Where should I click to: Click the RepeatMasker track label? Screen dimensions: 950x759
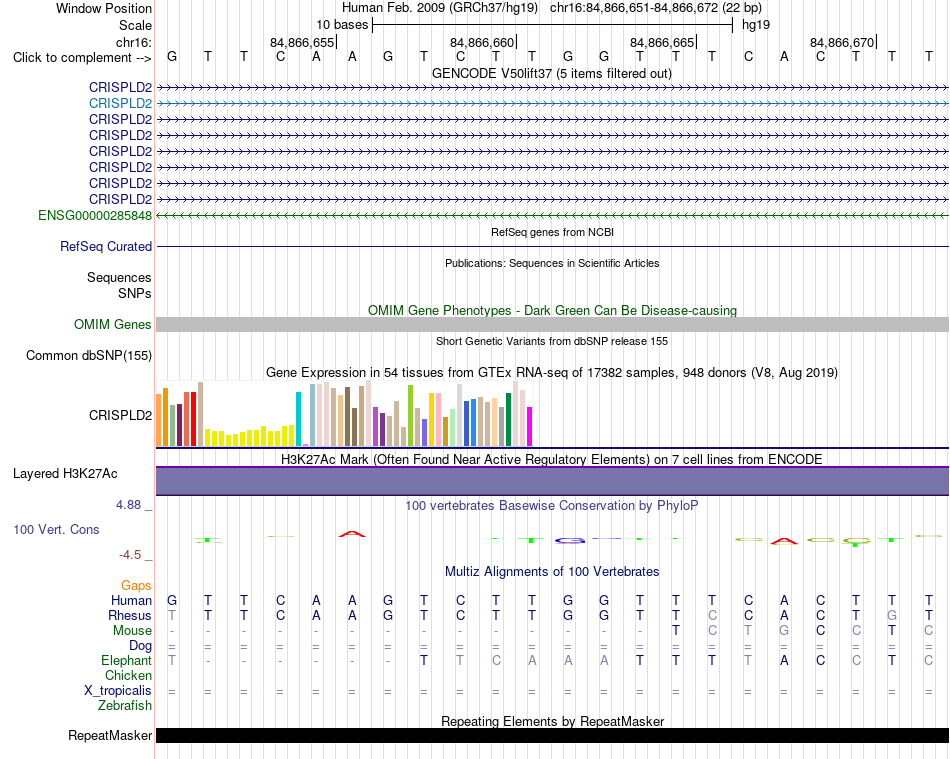point(110,735)
